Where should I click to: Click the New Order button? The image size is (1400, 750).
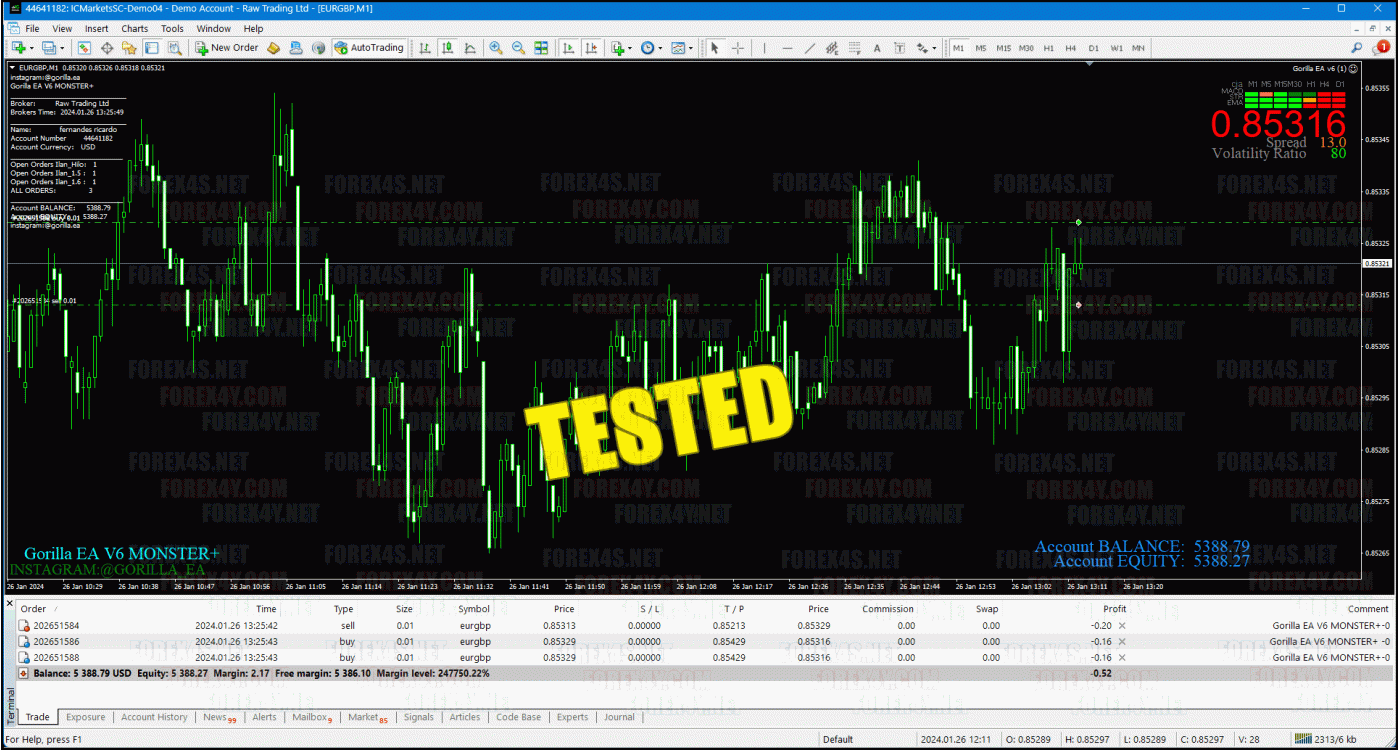pos(227,47)
